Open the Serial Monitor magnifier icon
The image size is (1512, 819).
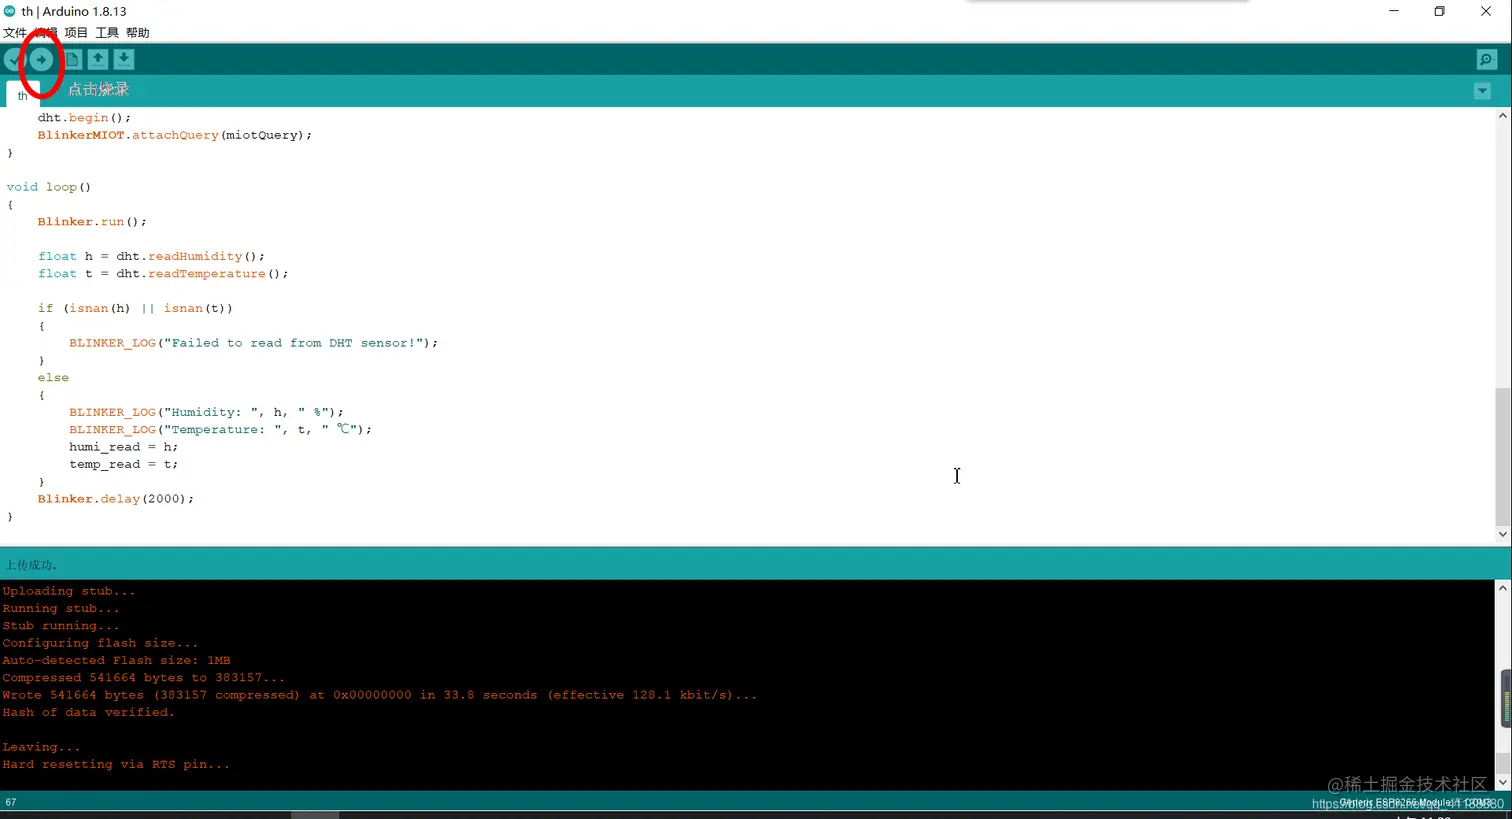coord(1487,60)
